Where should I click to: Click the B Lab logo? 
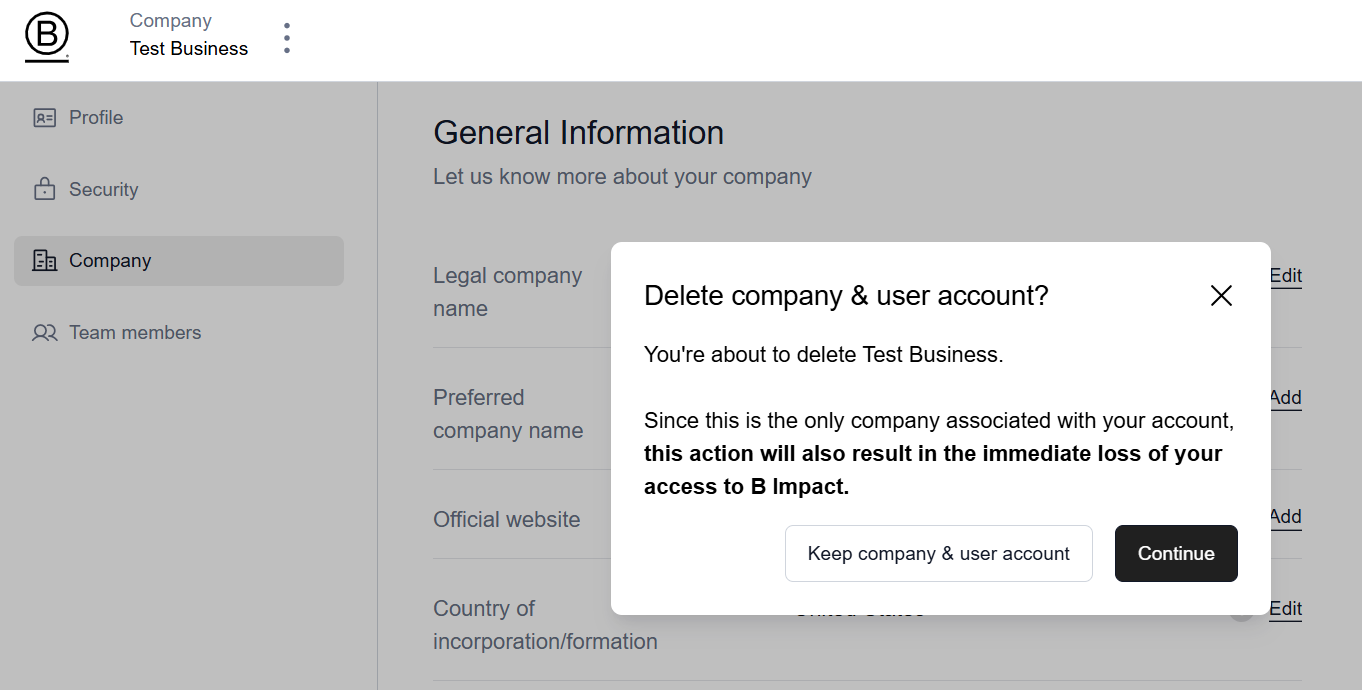tap(46, 39)
